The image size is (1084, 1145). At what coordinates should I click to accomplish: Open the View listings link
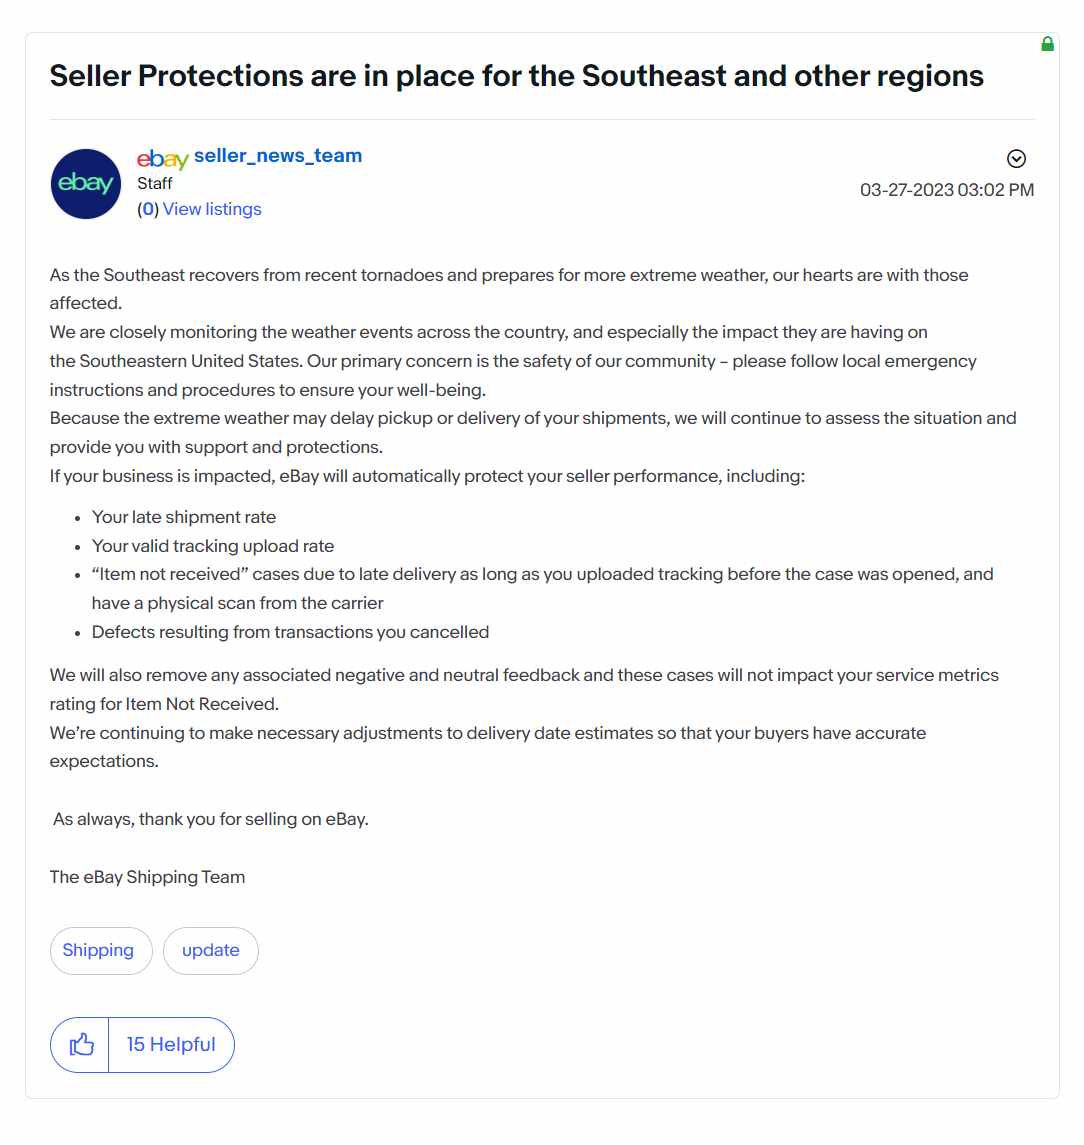tap(212, 209)
